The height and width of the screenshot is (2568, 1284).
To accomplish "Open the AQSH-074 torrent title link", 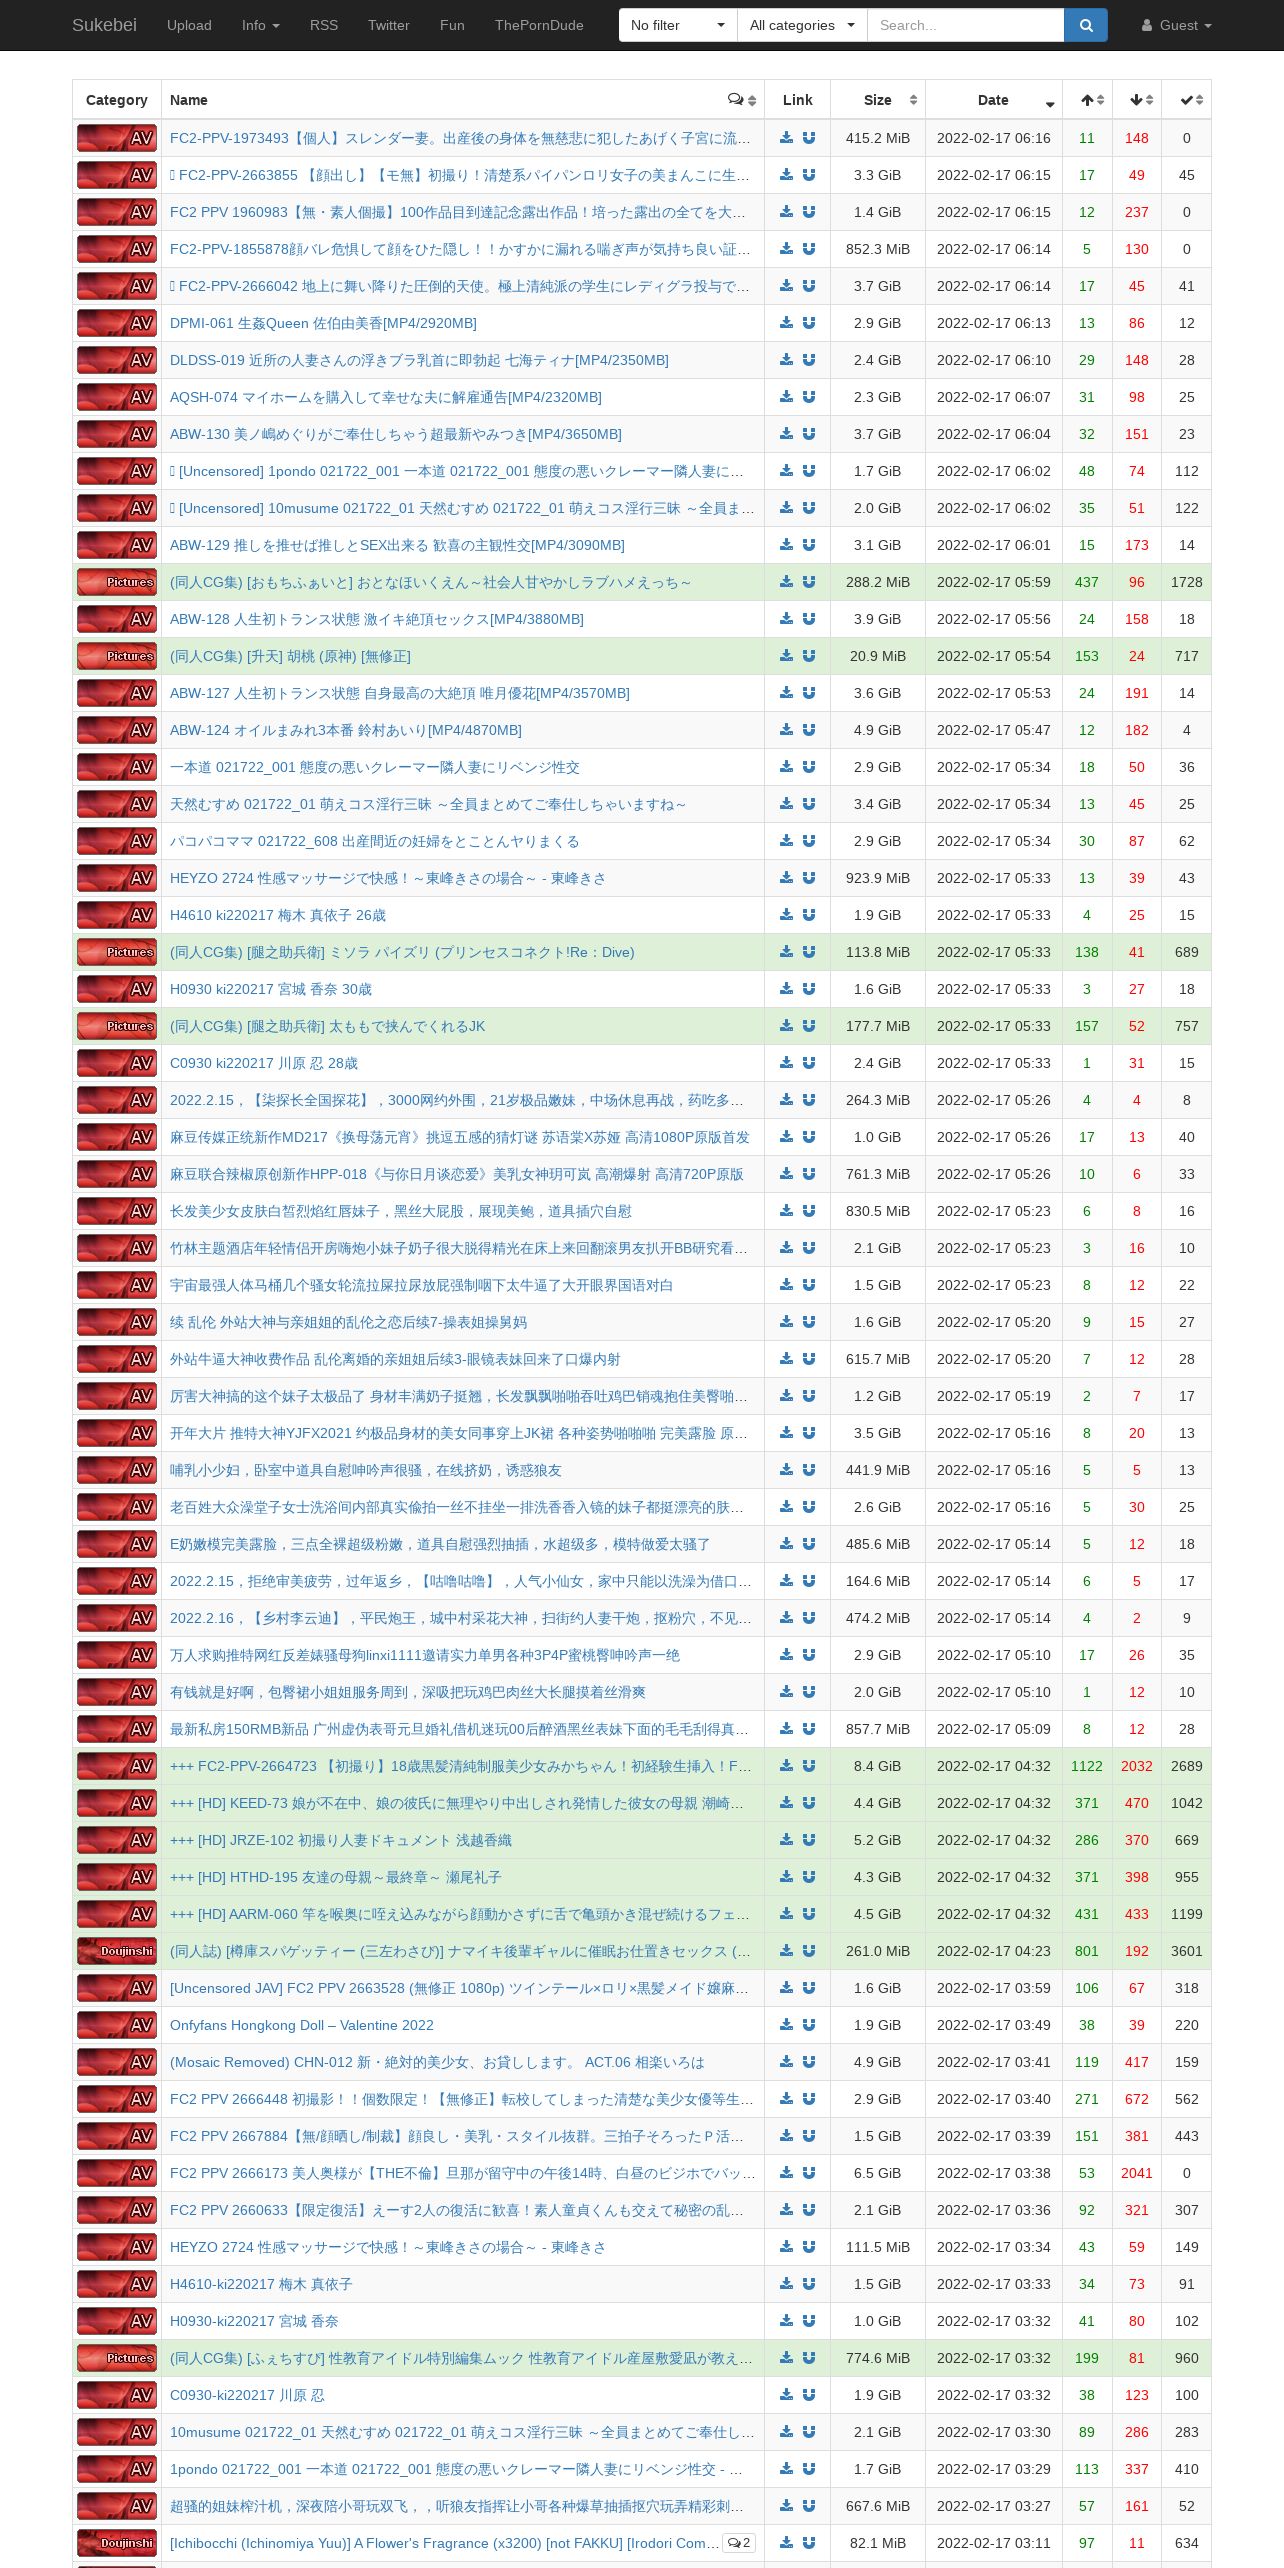I will pos(386,397).
